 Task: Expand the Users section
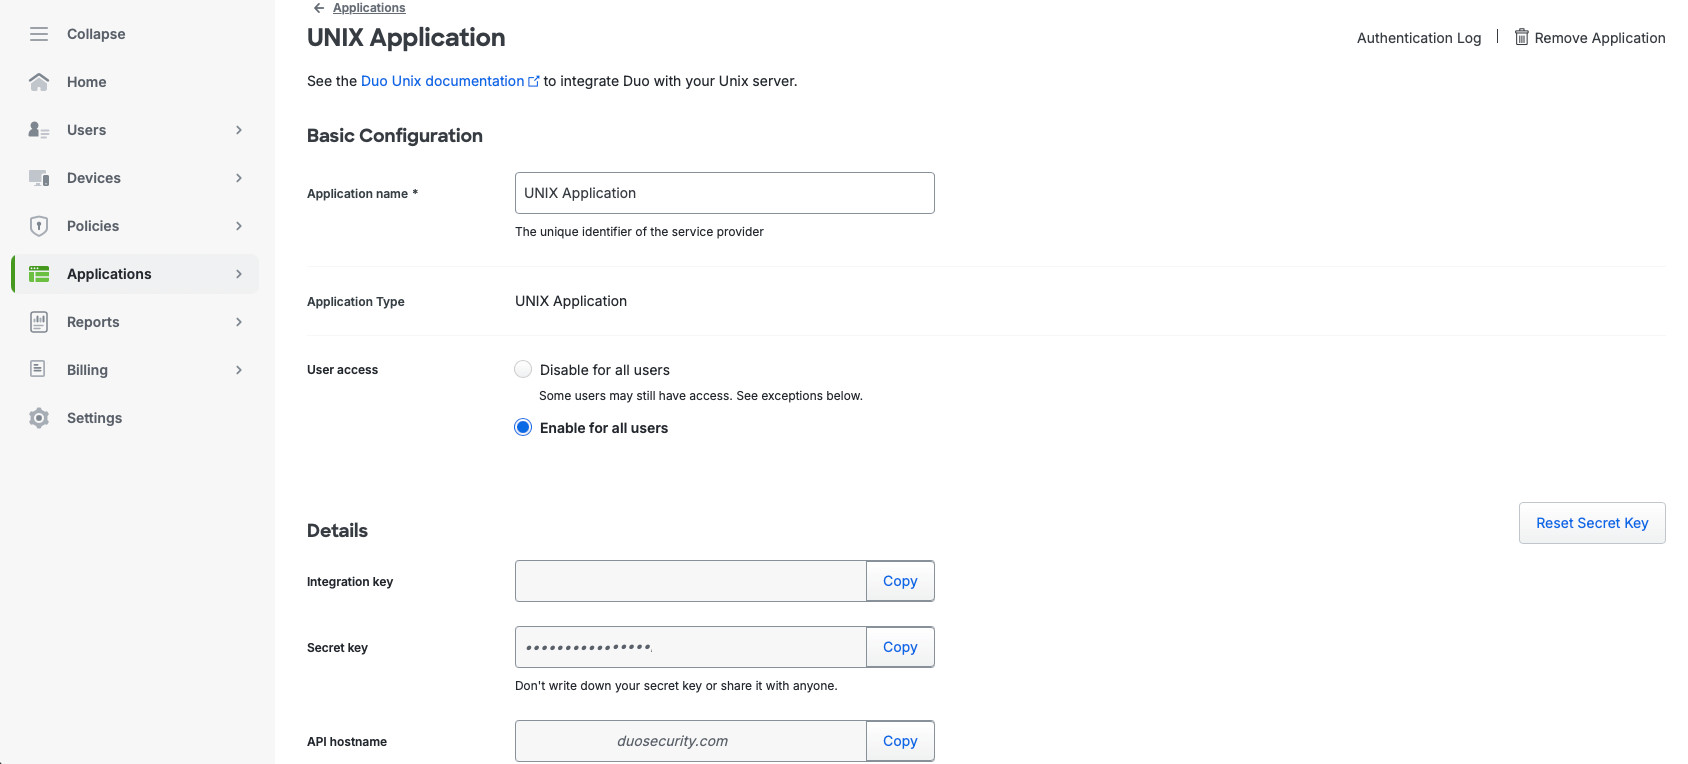pyautogui.click(x=238, y=129)
